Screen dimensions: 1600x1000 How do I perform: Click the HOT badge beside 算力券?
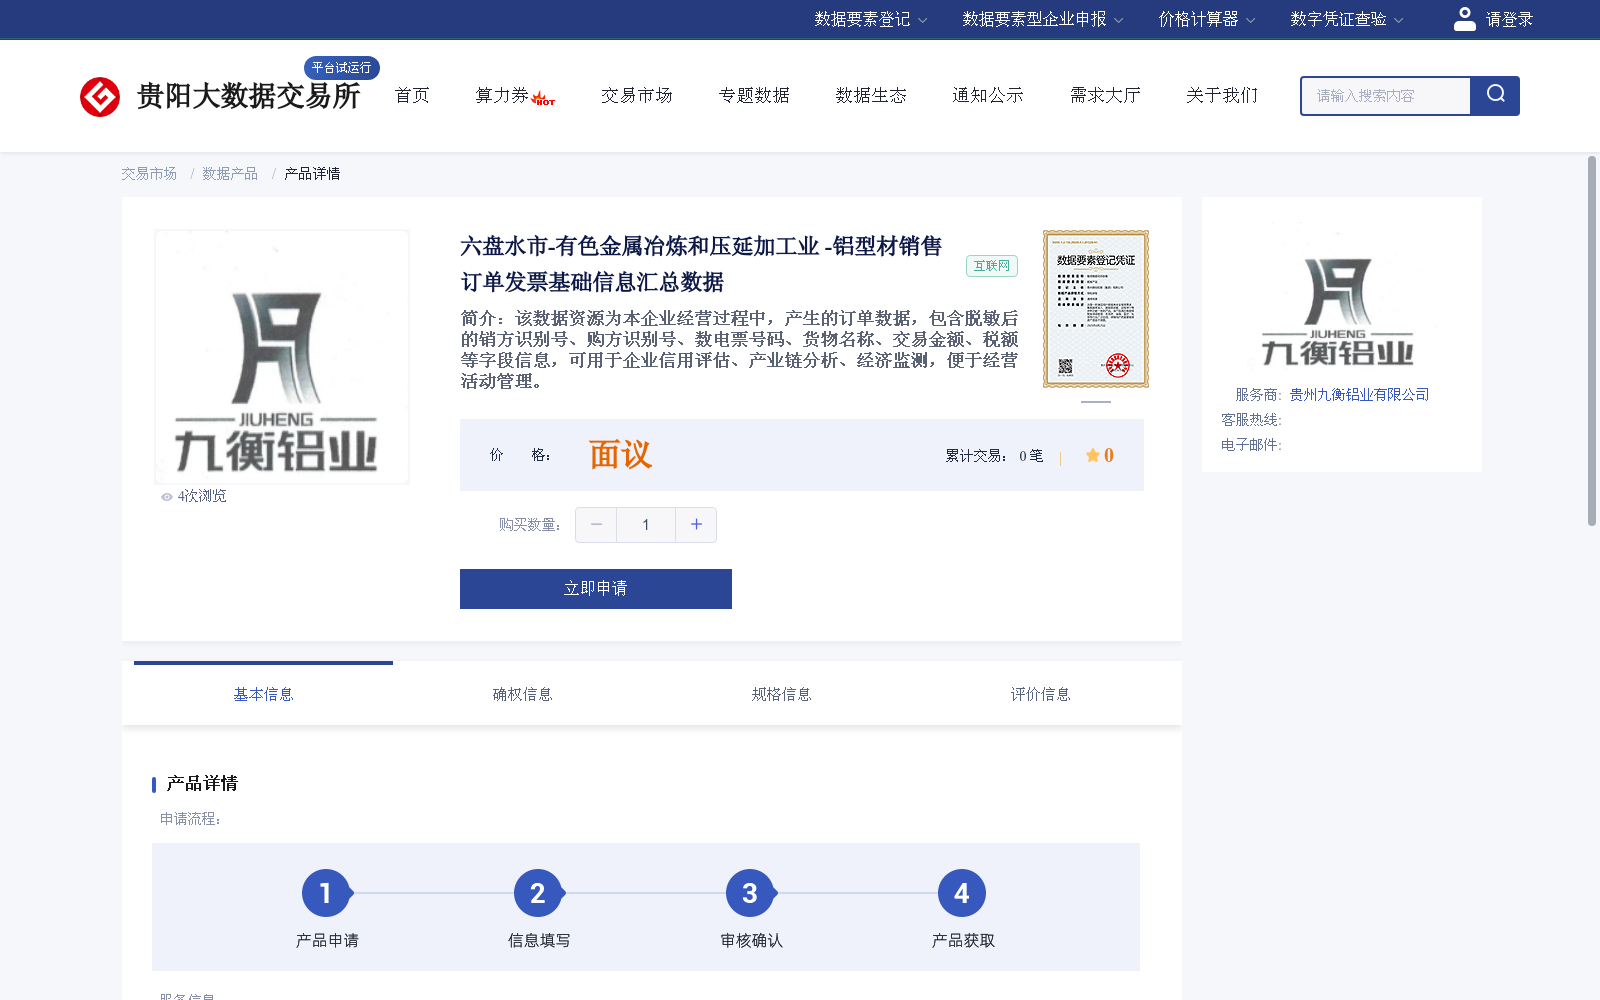(x=543, y=99)
